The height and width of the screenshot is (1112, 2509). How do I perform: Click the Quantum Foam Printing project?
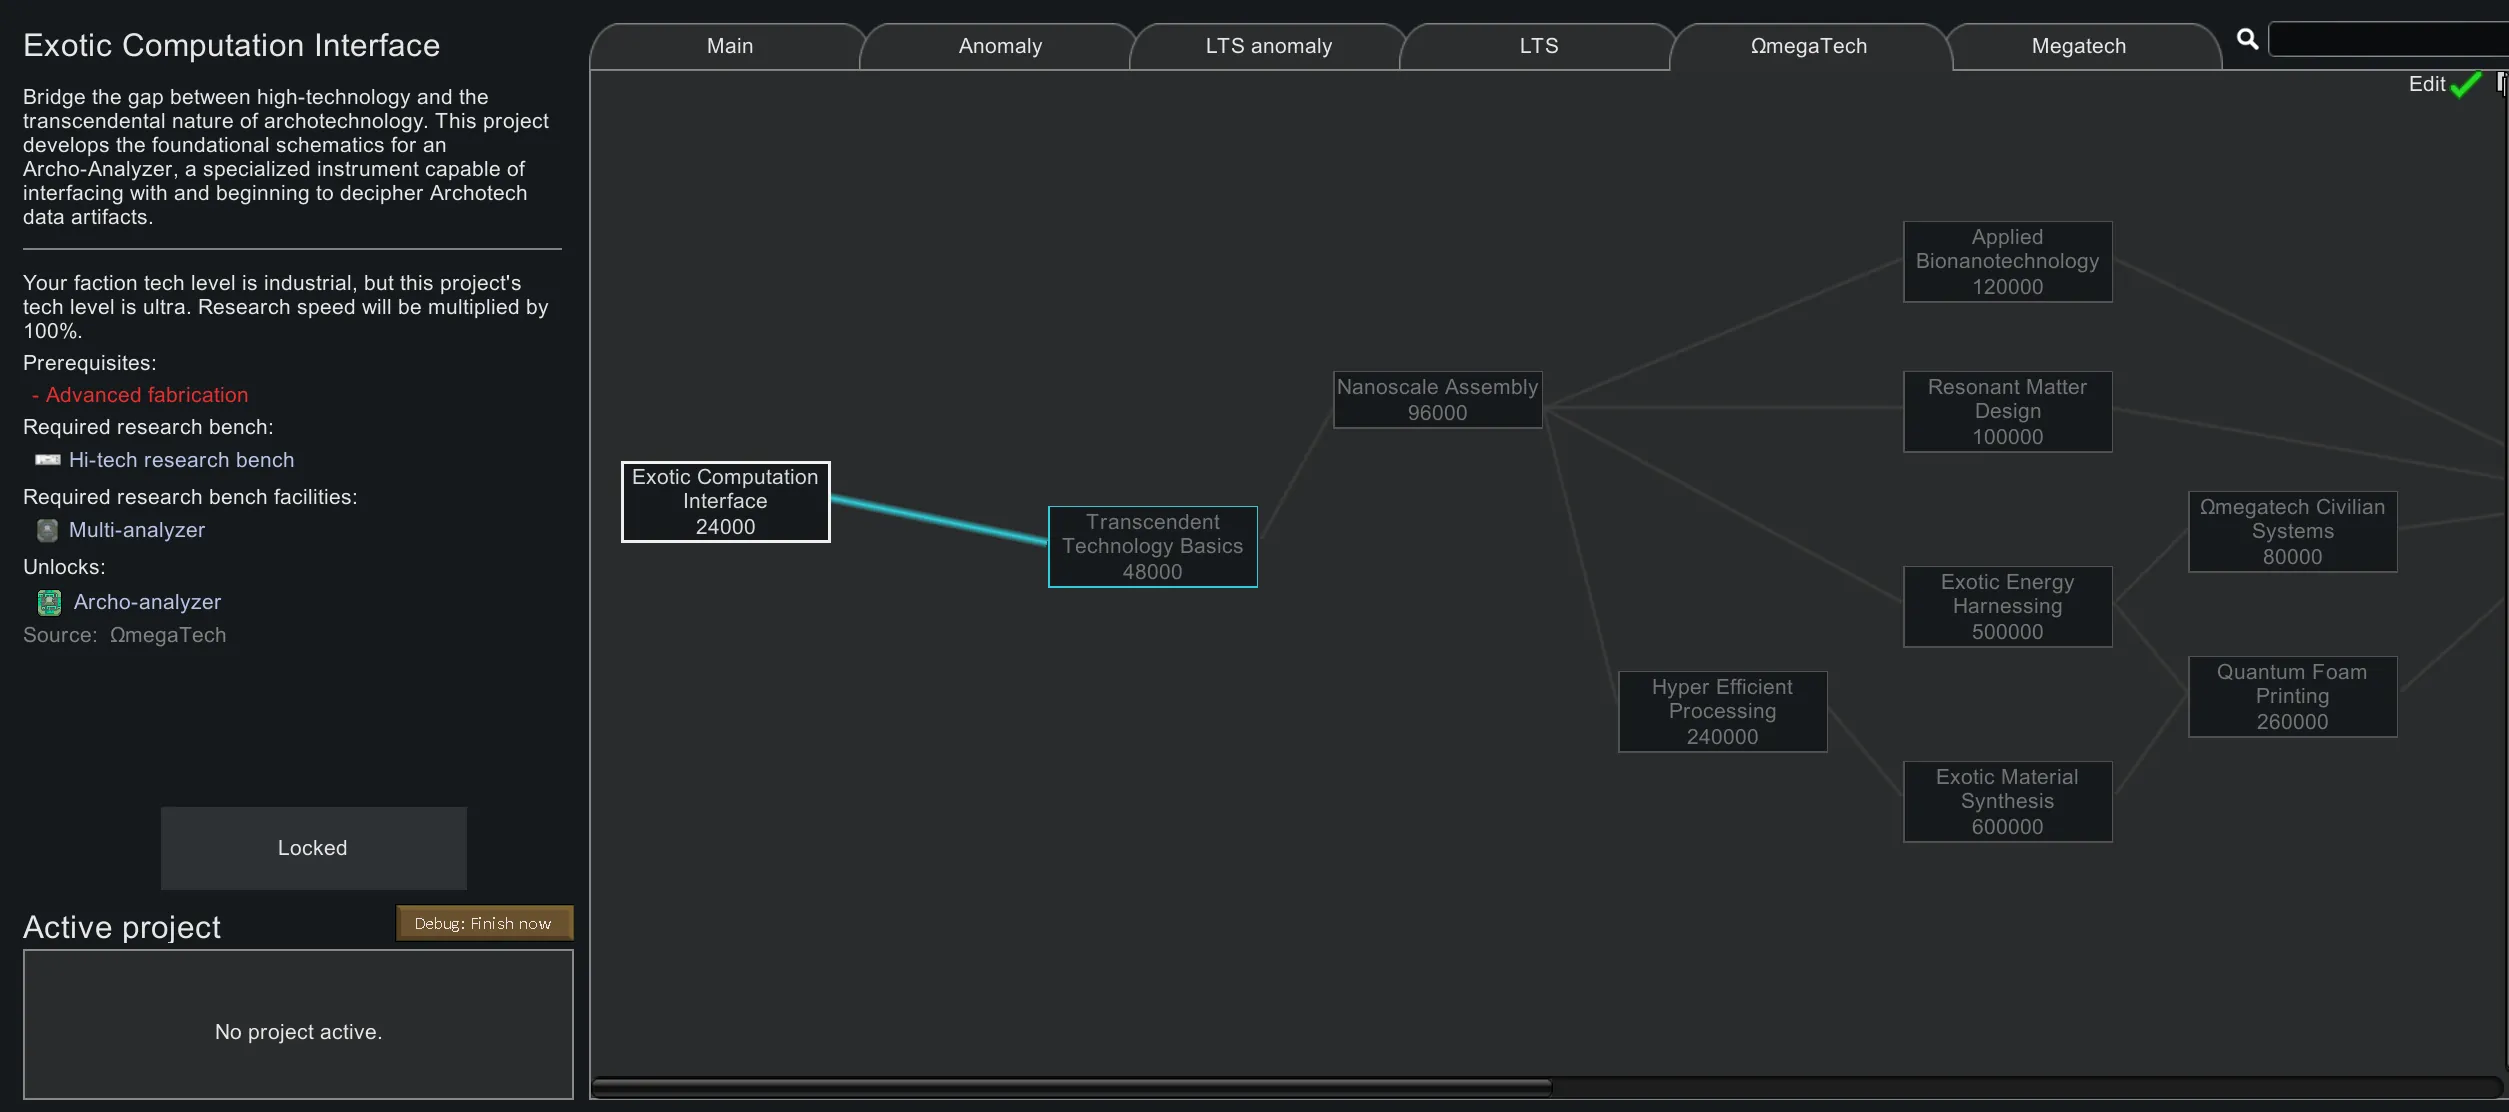click(x=2291, y=697)
